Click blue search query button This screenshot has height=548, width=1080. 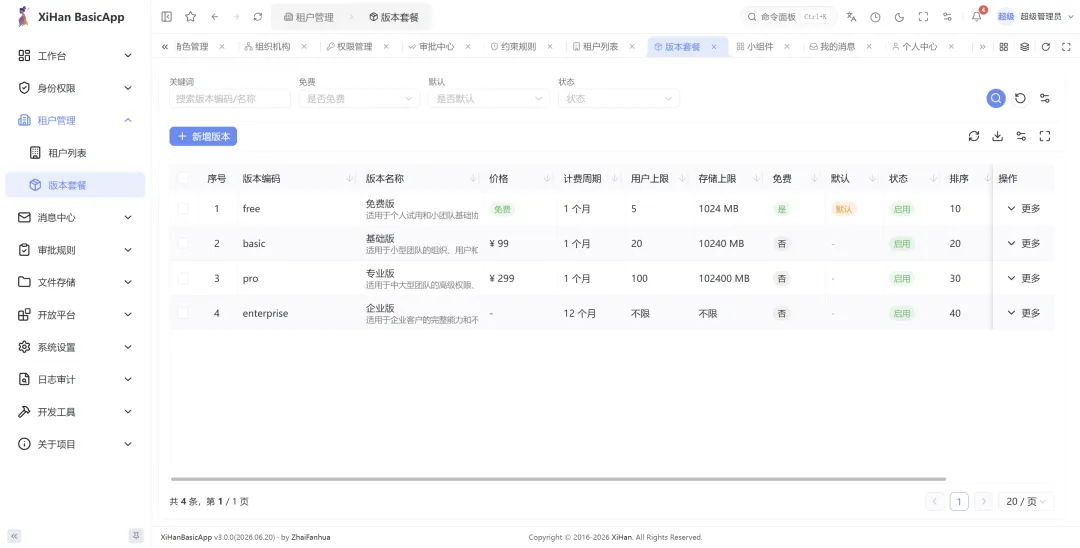(x=995, y=98)
